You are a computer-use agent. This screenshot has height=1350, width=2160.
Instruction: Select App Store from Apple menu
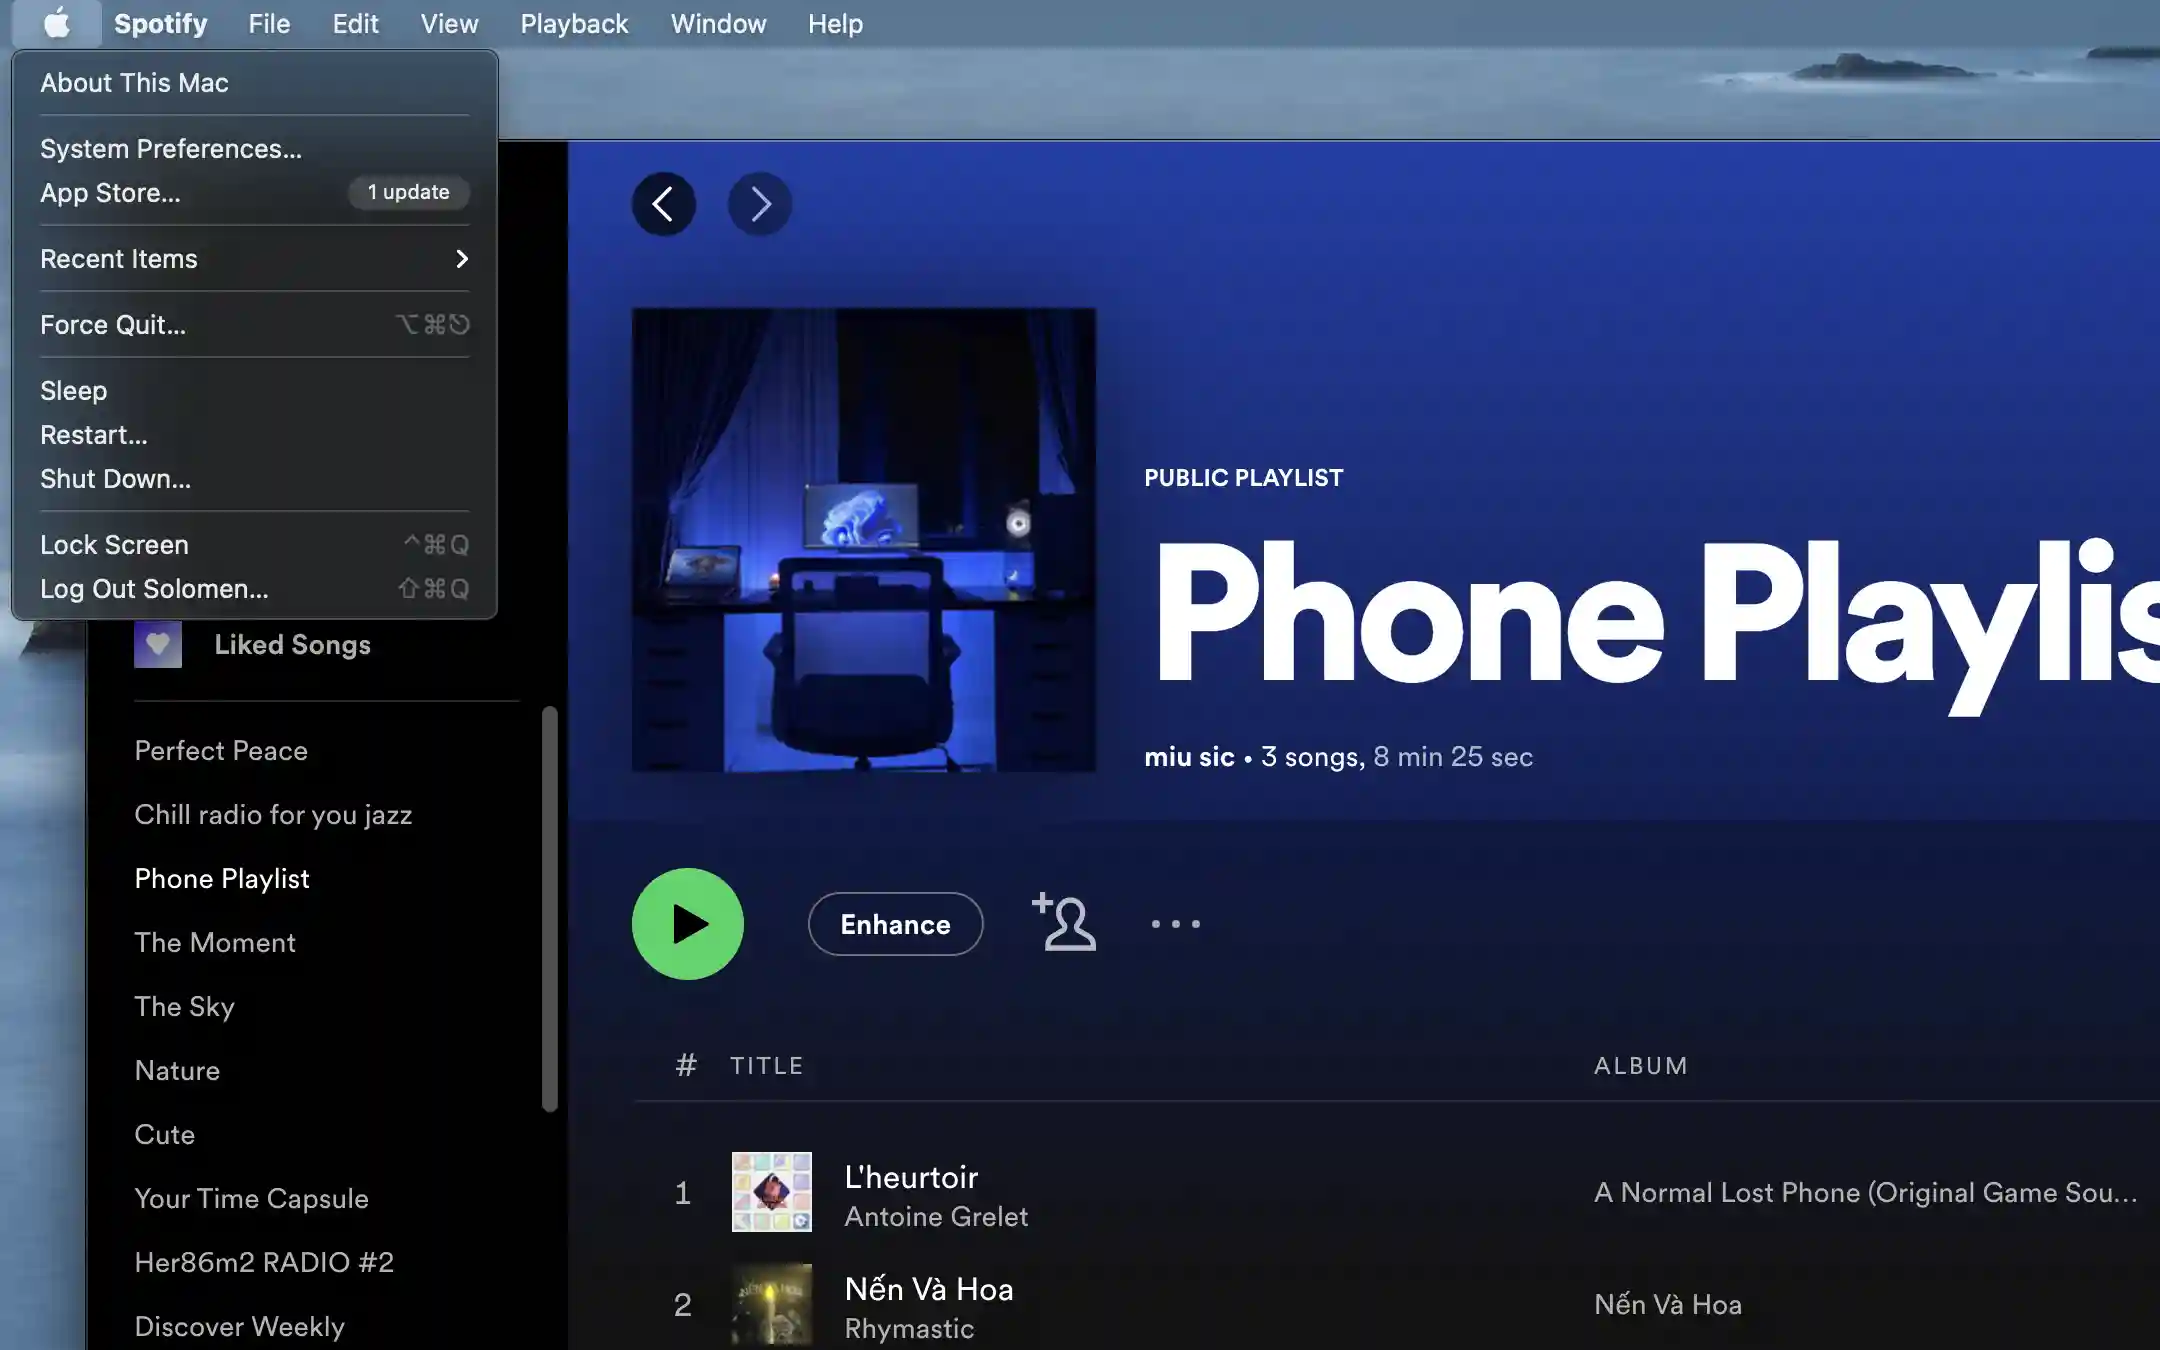coord(109,191)
